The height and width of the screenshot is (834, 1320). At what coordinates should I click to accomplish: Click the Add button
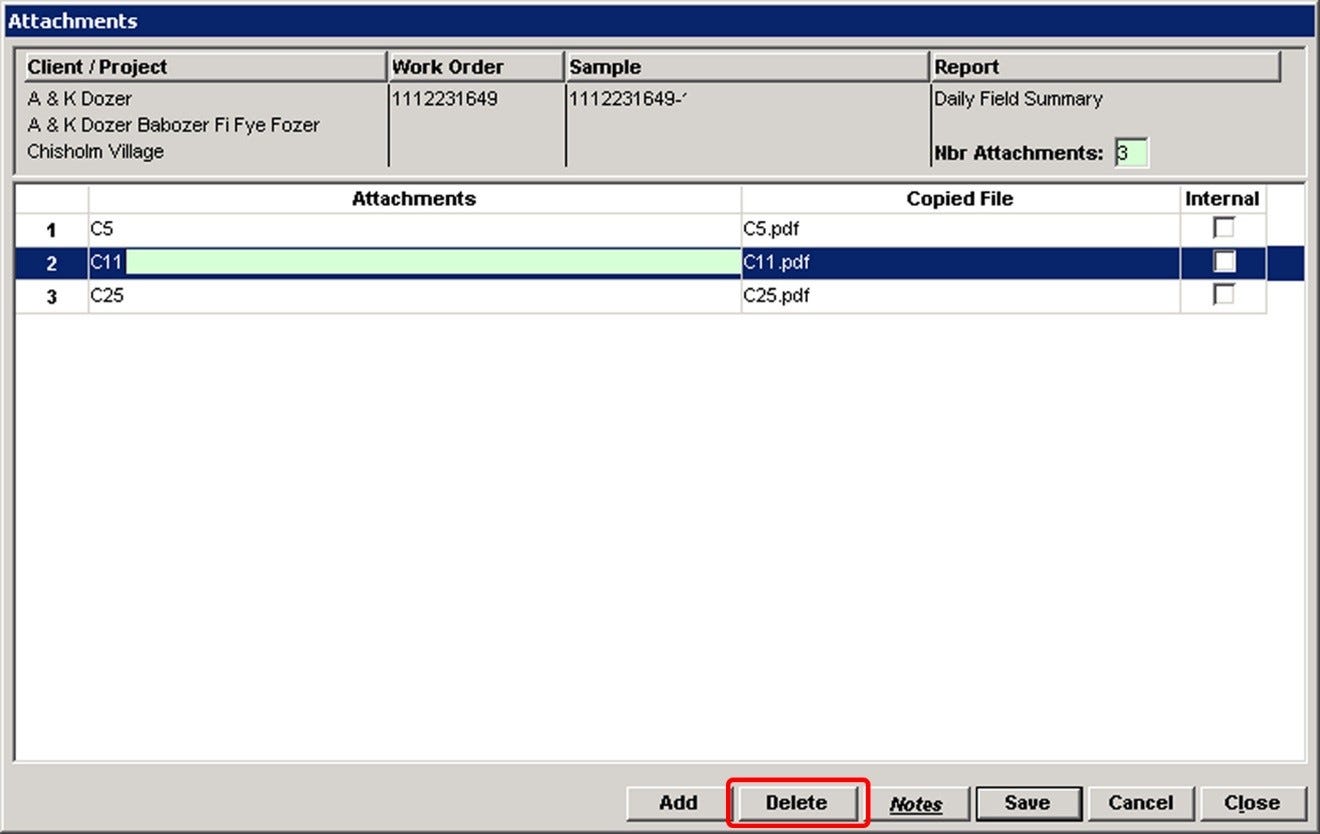[678, 803]
